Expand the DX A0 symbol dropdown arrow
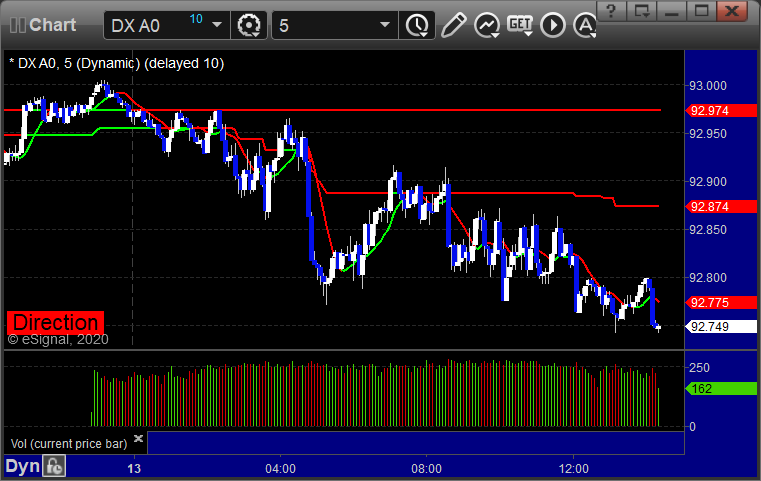The width and height of the screenshot is (761, 481). tap(217, 25)
